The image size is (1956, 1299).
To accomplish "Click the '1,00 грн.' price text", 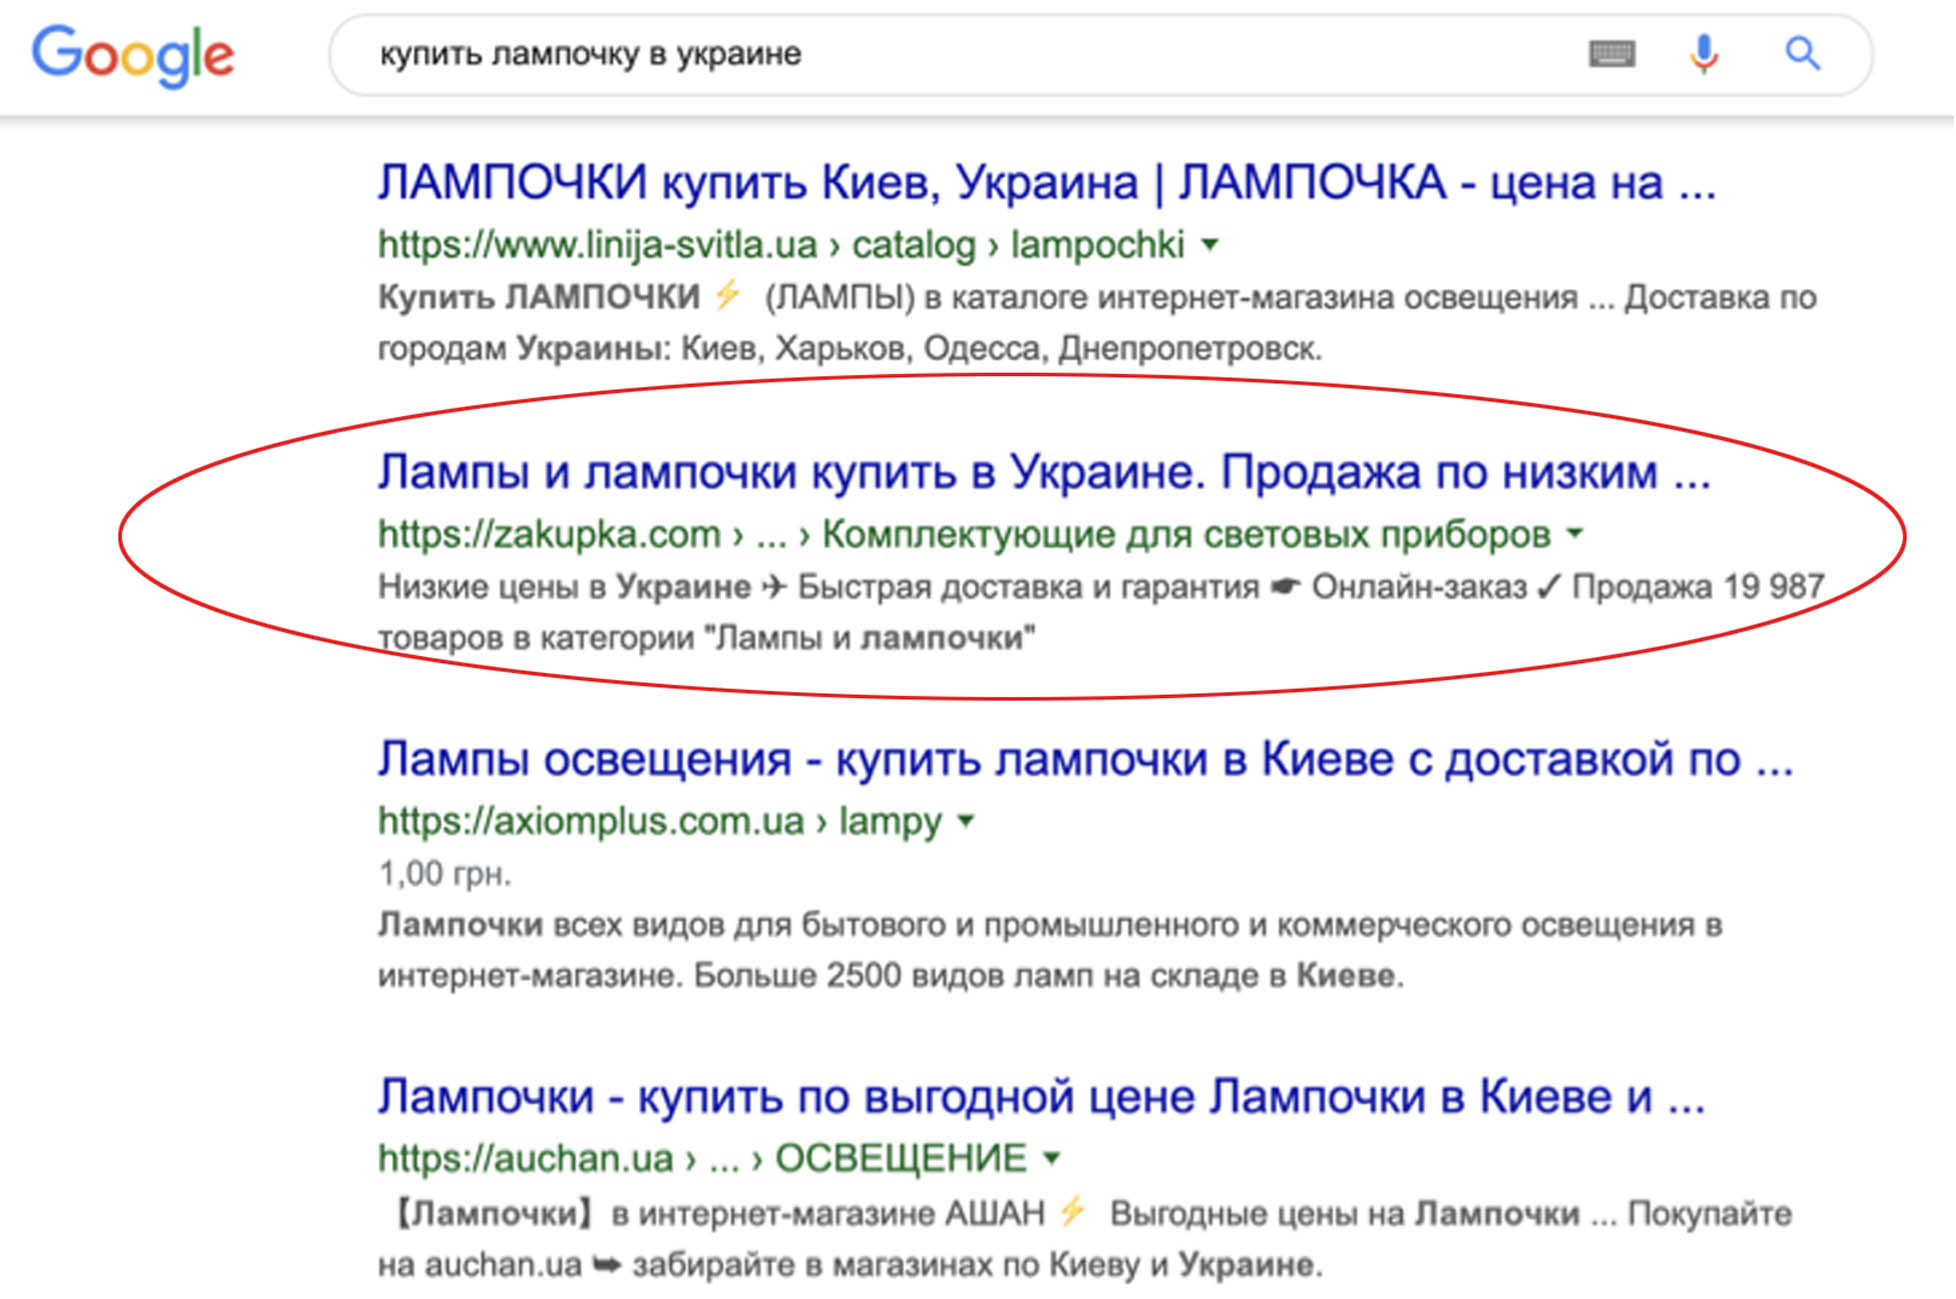I will click(445, 873).
